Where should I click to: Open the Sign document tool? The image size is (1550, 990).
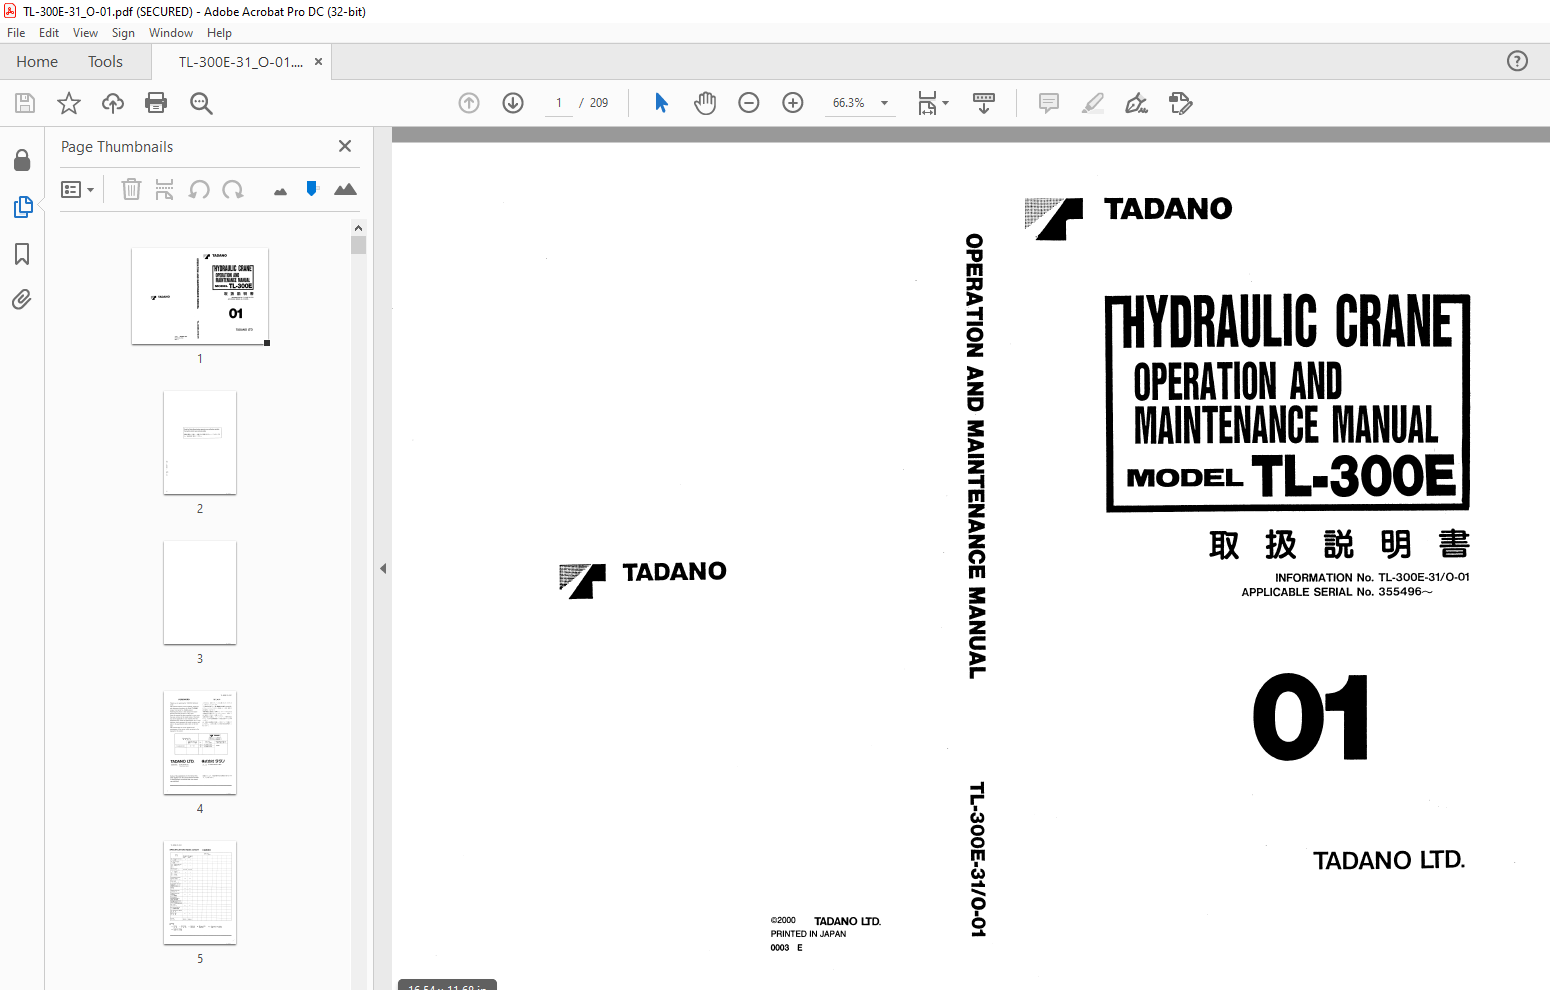click(x=1137, y=103)
